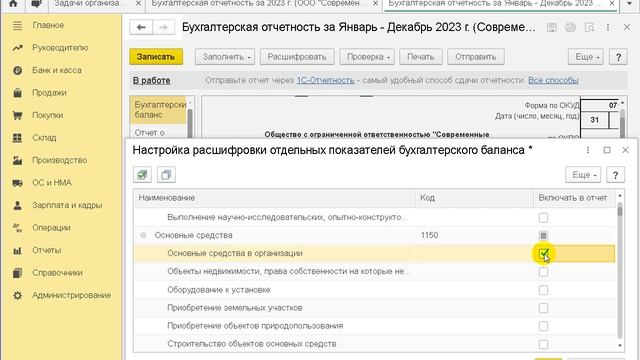Open the Проверка dropdown button
The width and height of the screenshot is (640, 360).
point(367,57)
